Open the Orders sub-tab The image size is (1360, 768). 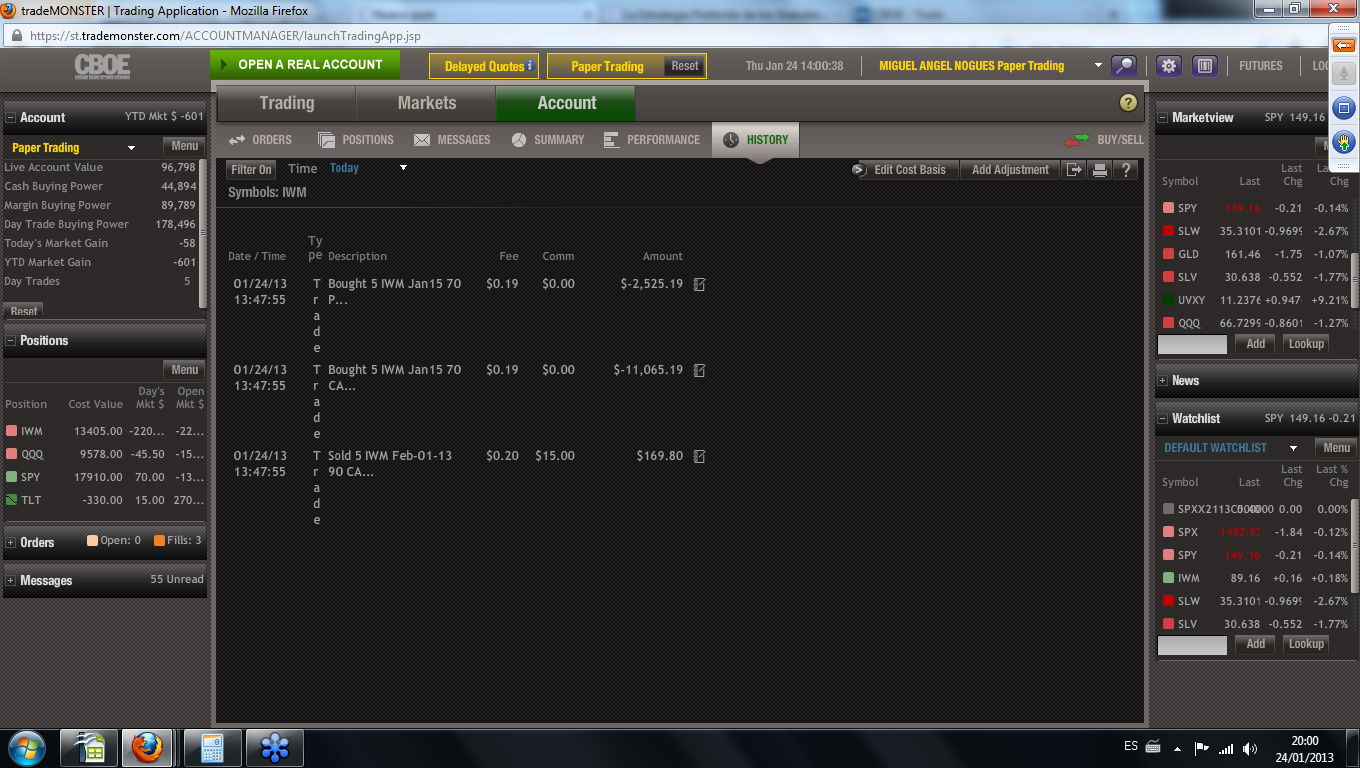click(261, 140)
